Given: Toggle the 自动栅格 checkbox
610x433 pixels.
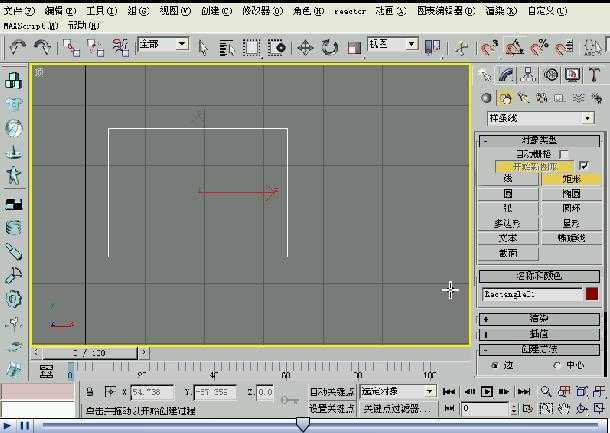Looking at the screenshot, I should pyautogui.click(x=563, y=154).
